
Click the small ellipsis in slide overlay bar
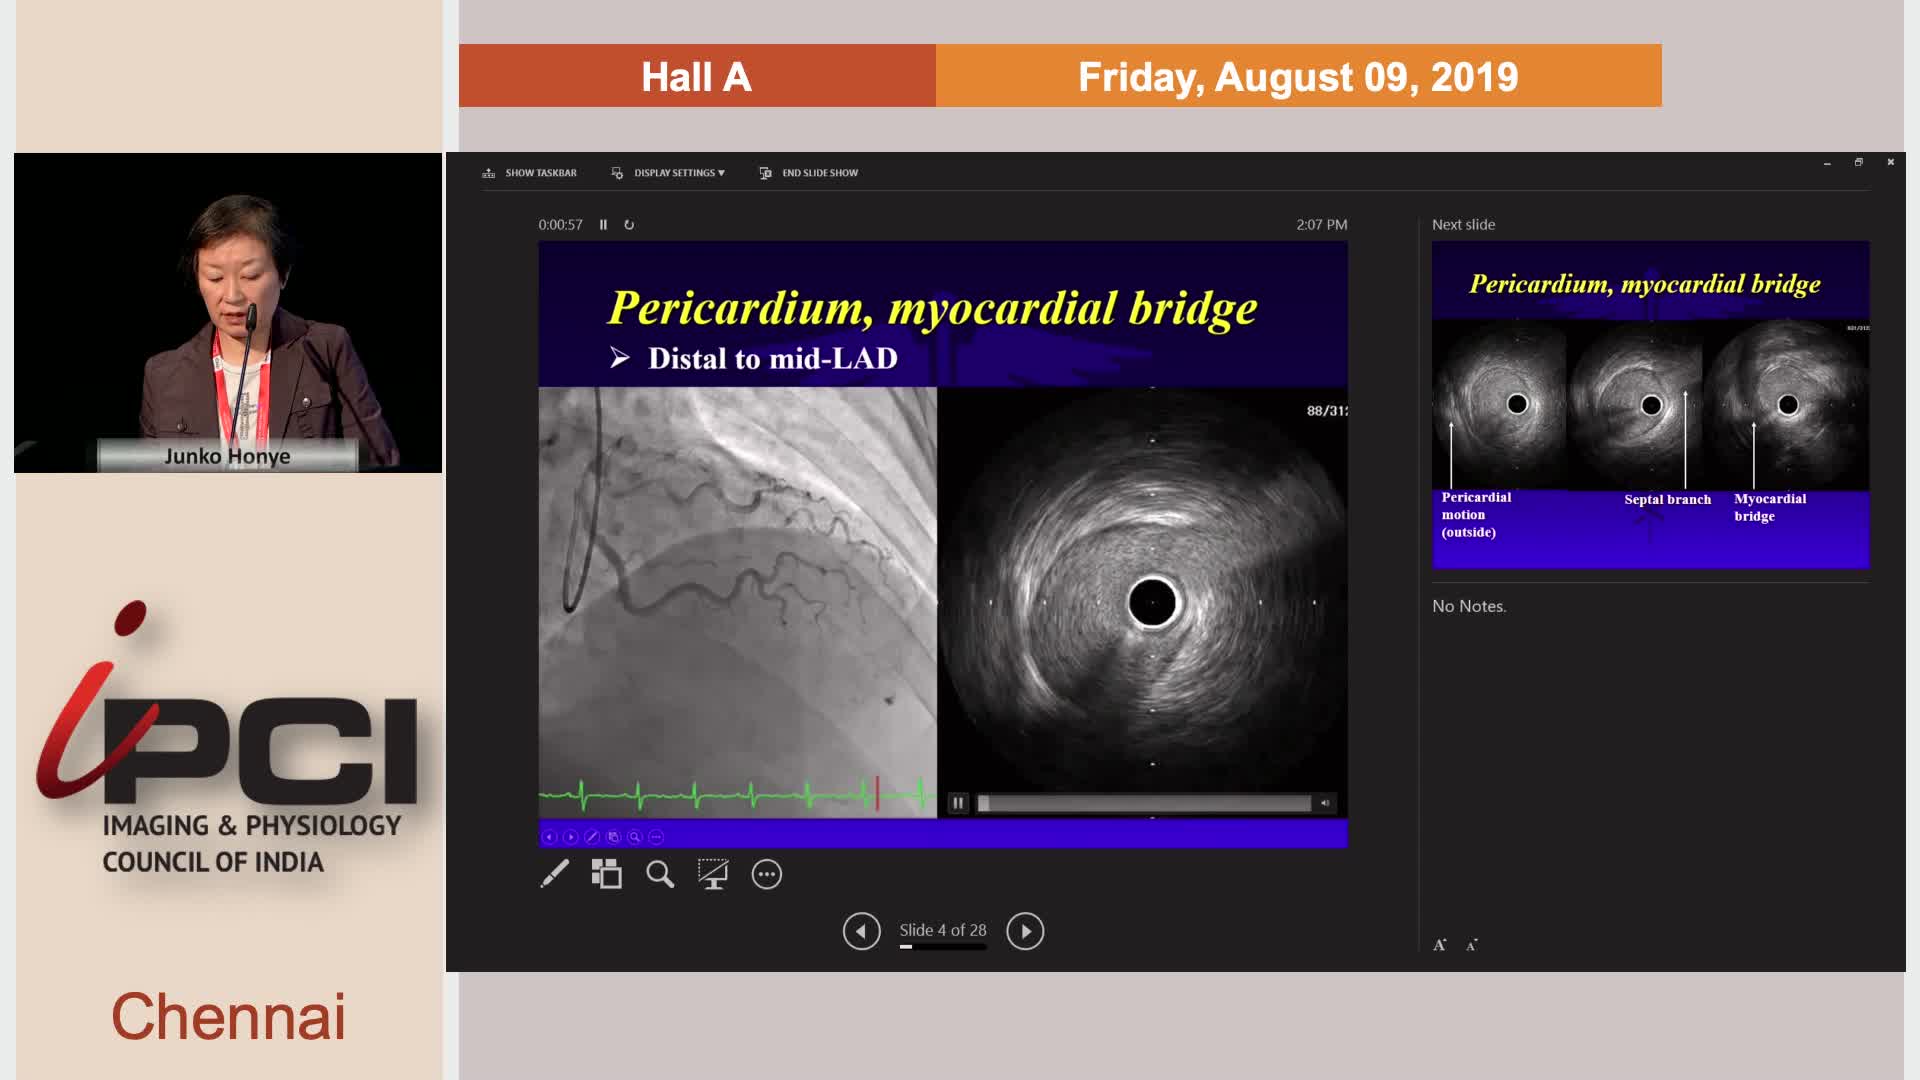pos(656,837)
